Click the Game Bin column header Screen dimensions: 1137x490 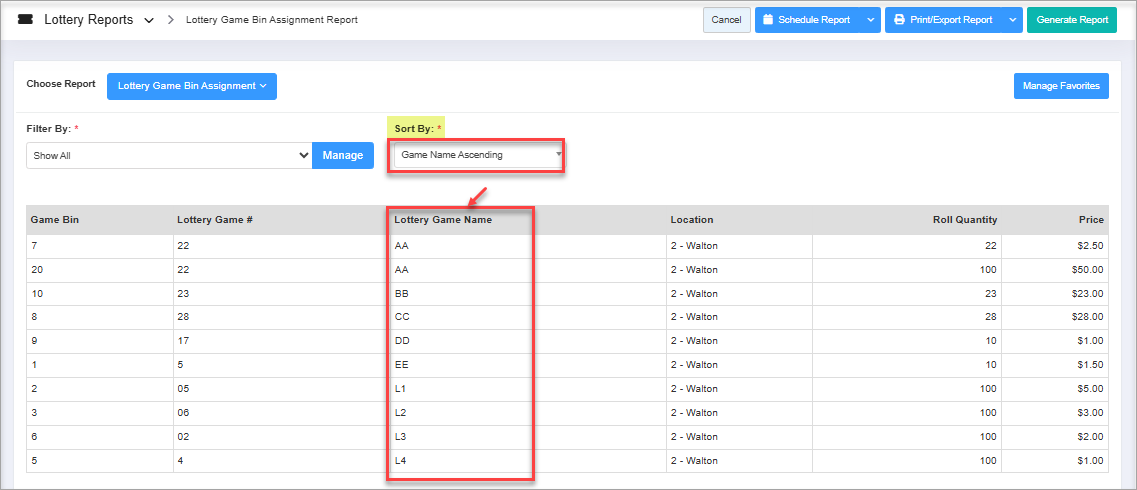[54, 220]
